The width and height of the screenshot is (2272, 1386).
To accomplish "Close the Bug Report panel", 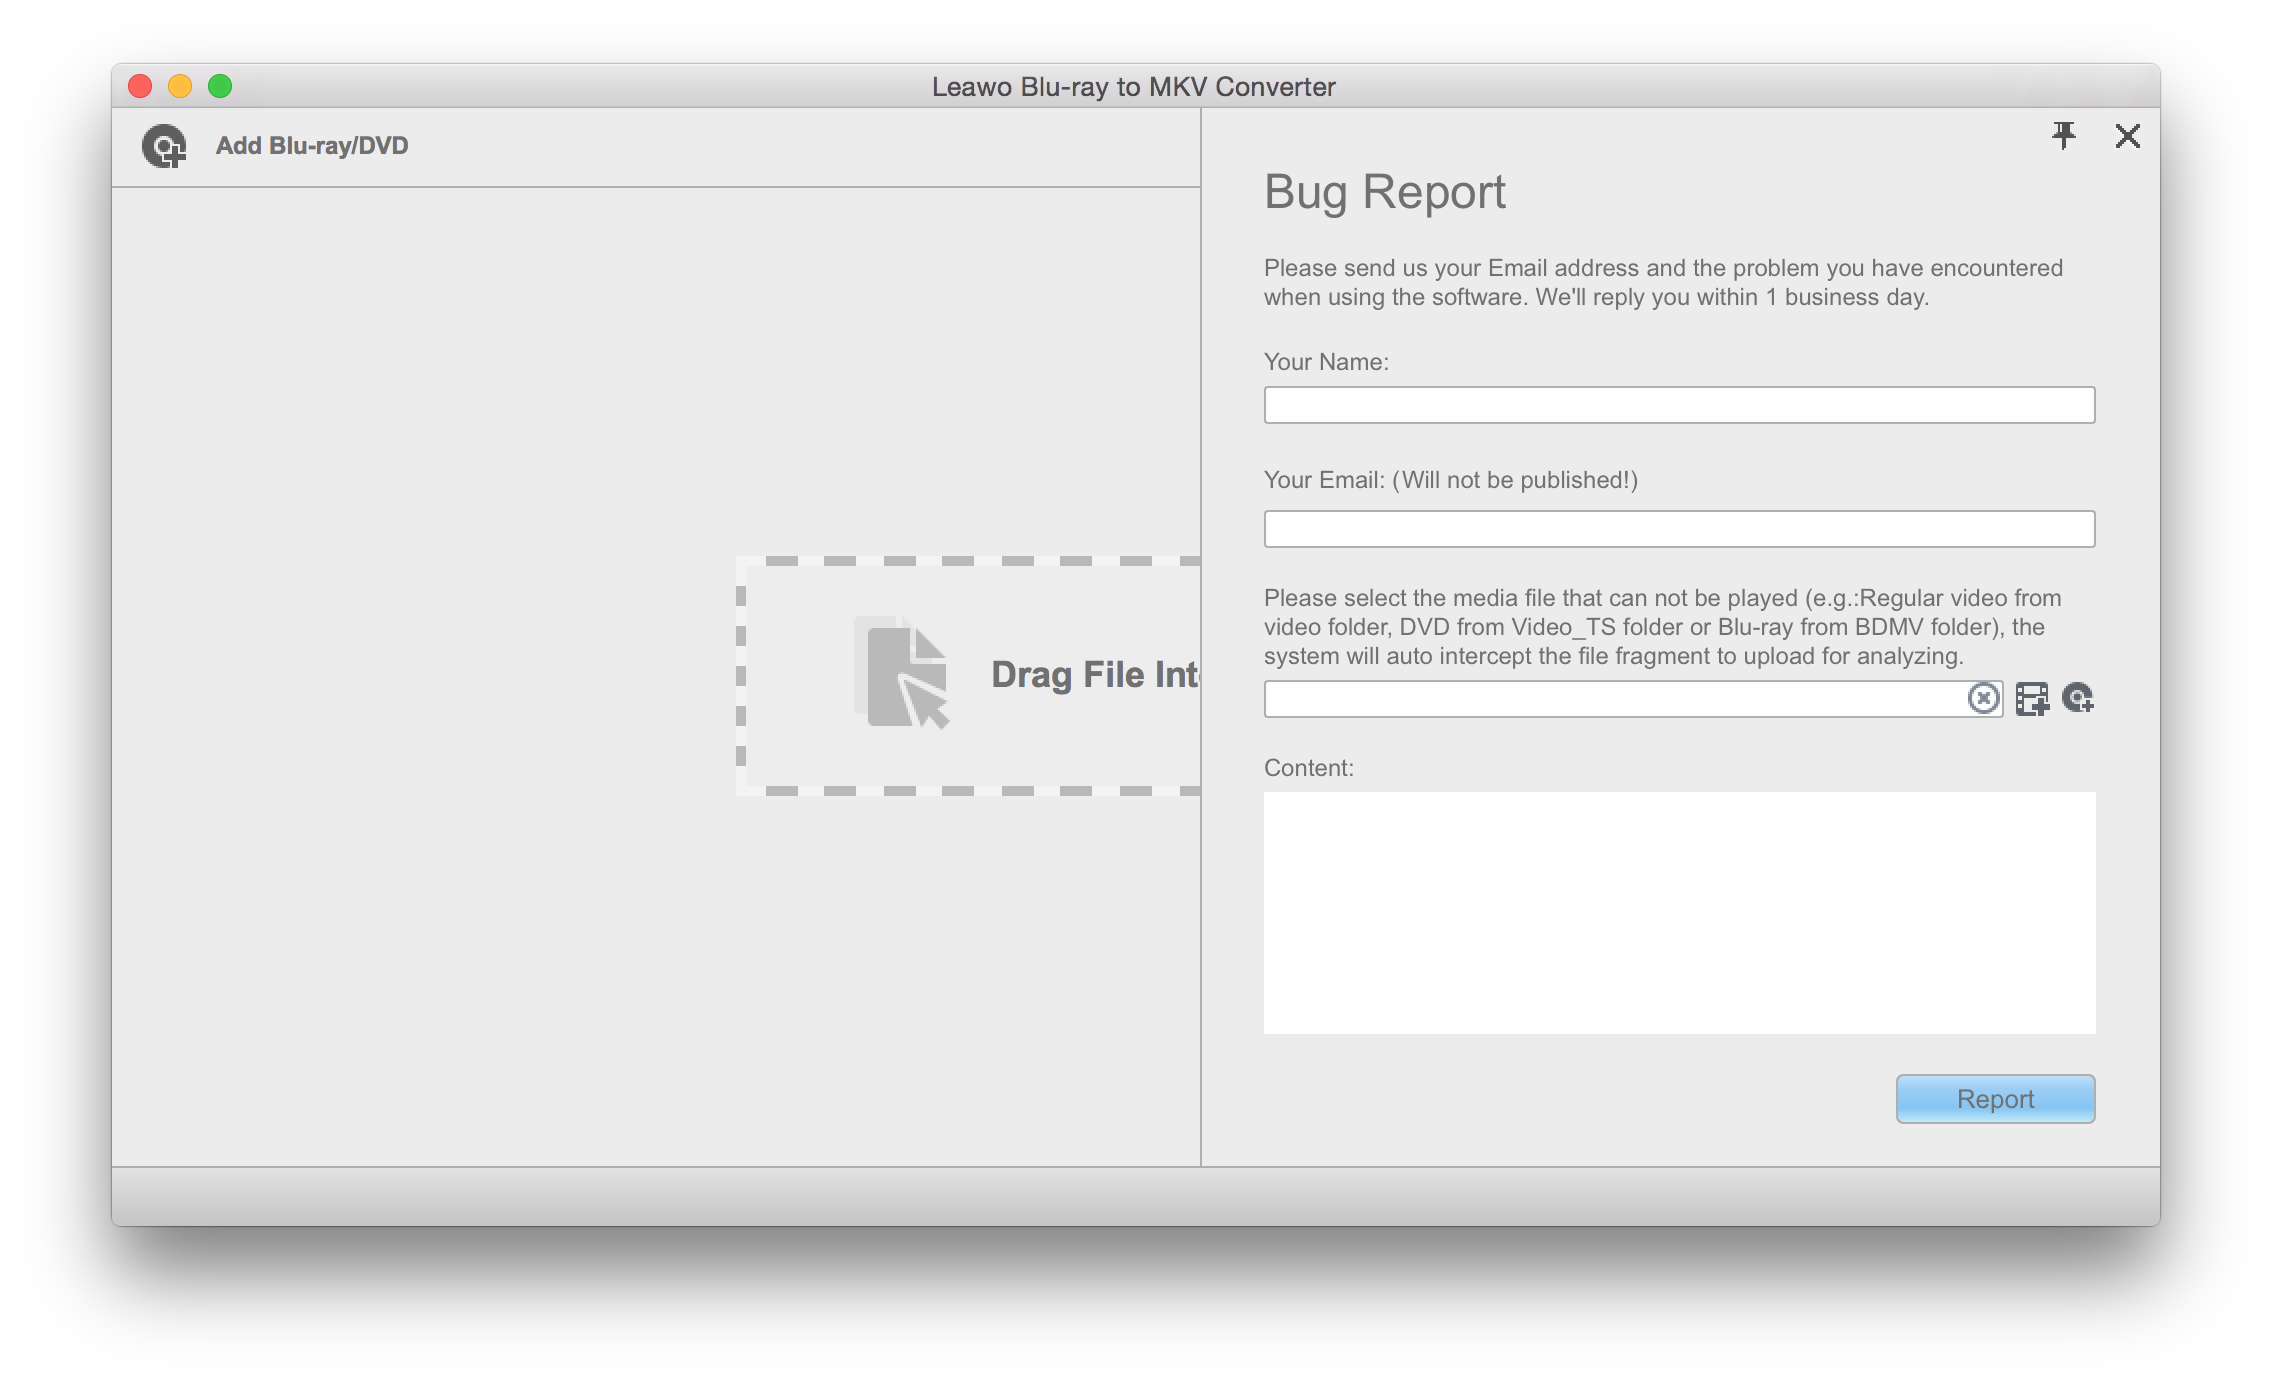I will click(2128, 136).
